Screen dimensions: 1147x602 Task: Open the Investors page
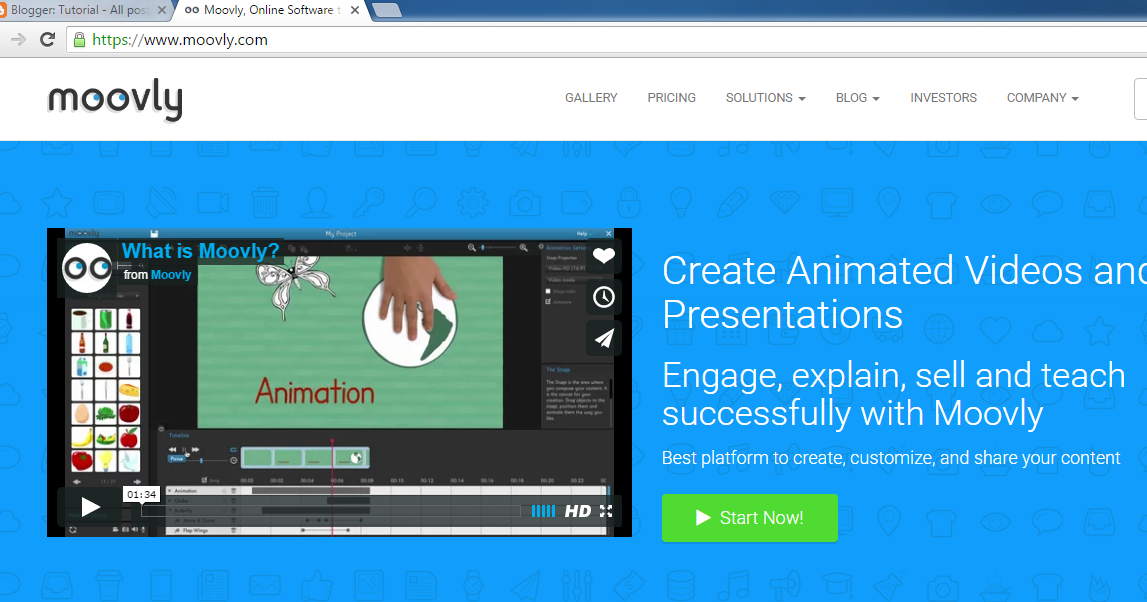tap(943, 98)
